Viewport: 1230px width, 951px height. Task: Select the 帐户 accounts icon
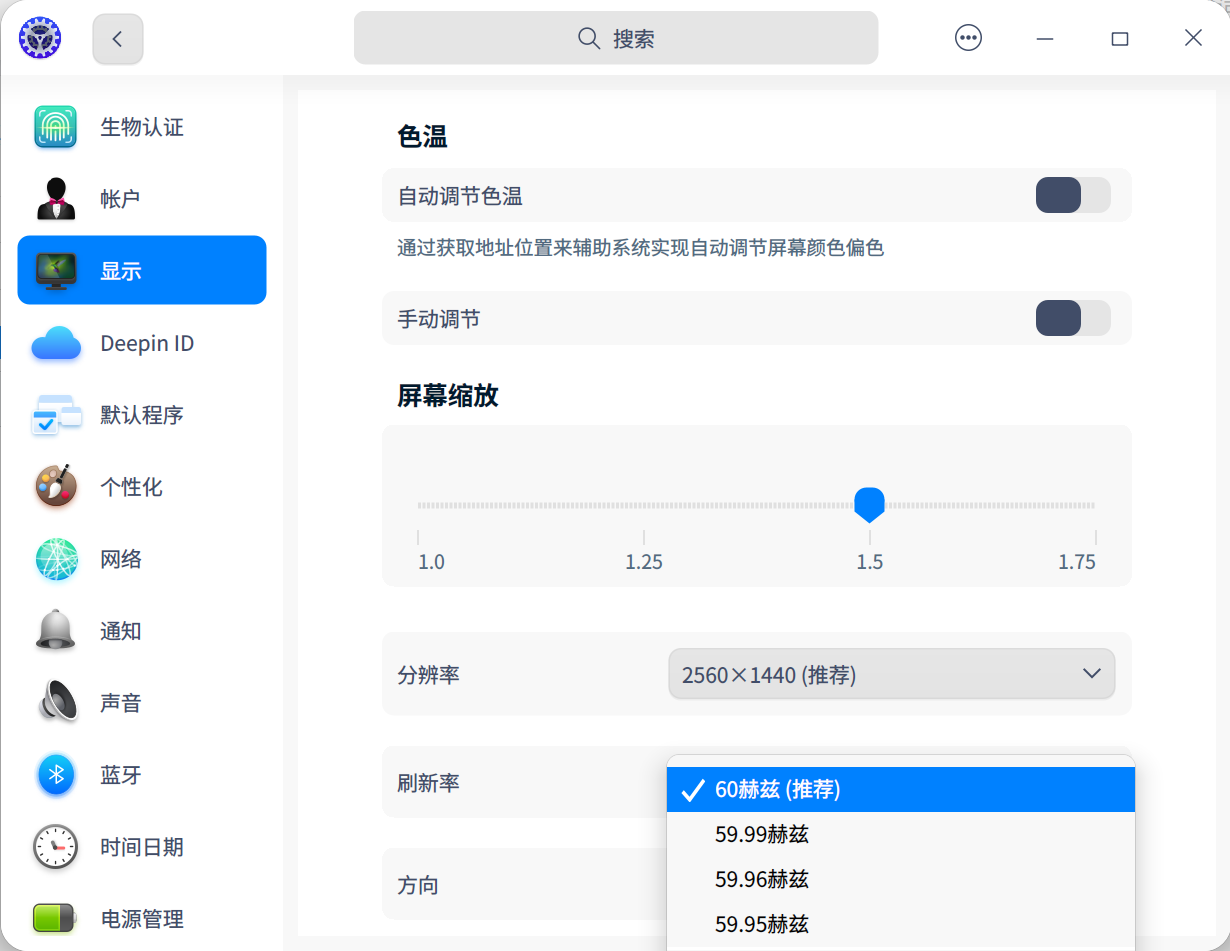(55, 198)
